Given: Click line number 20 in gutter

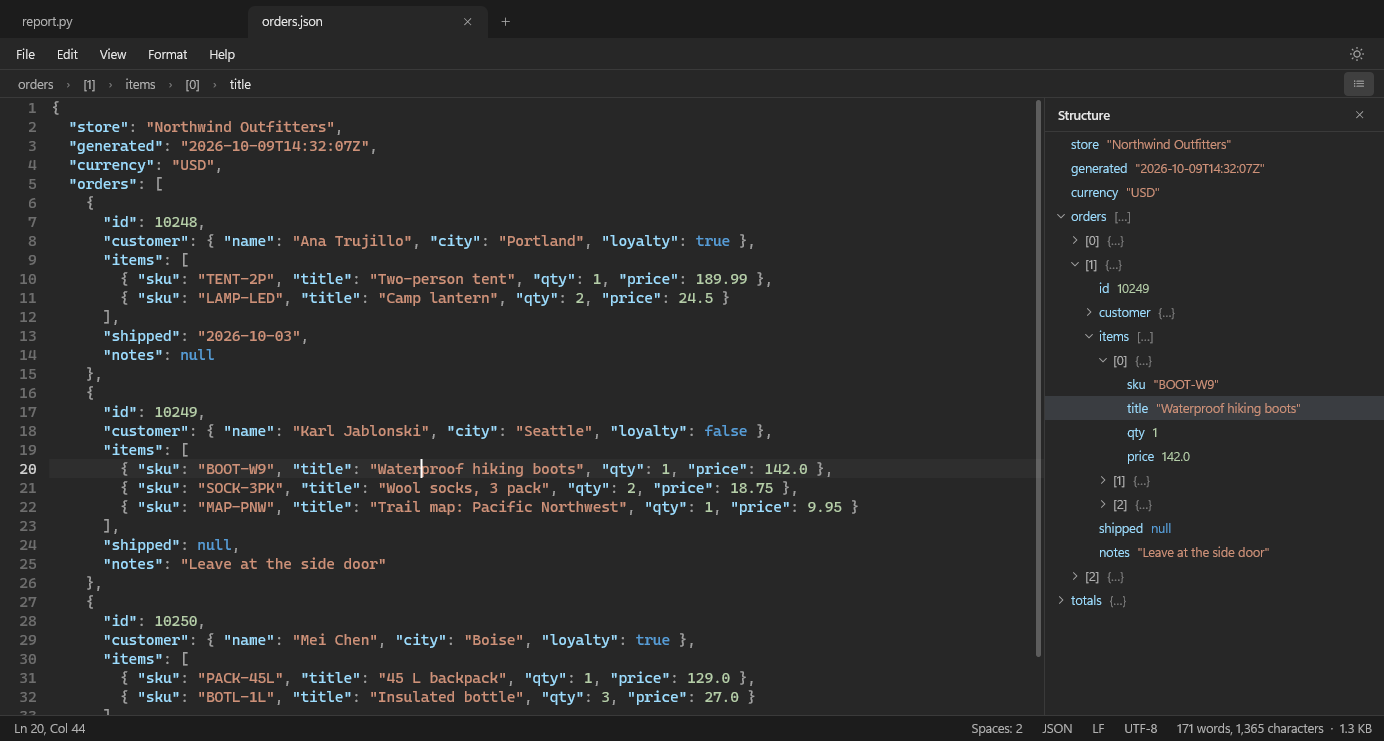Looking at the screenshot, I should point(28,469).
